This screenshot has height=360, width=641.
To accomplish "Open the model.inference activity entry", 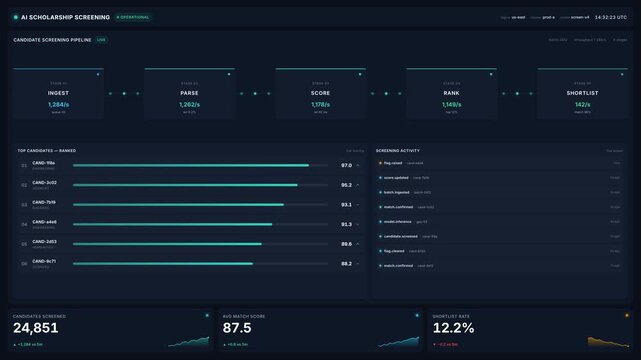I will point(499,222).
